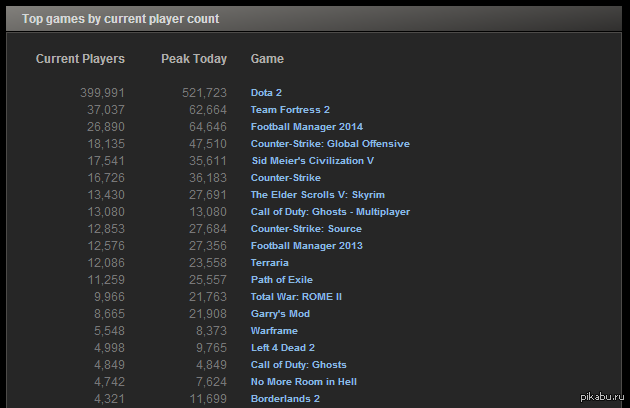
Task: Click 'Top games by current player count' title
Action: tap(121, 19)
